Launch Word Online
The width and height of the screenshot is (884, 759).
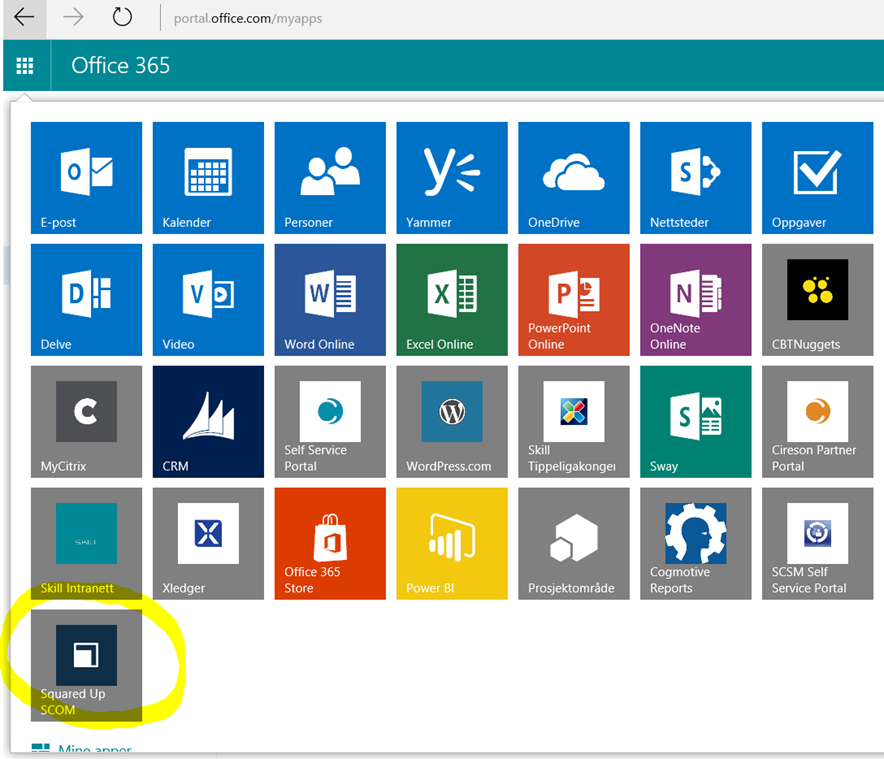pyautogui.click(x=330, y=299)
